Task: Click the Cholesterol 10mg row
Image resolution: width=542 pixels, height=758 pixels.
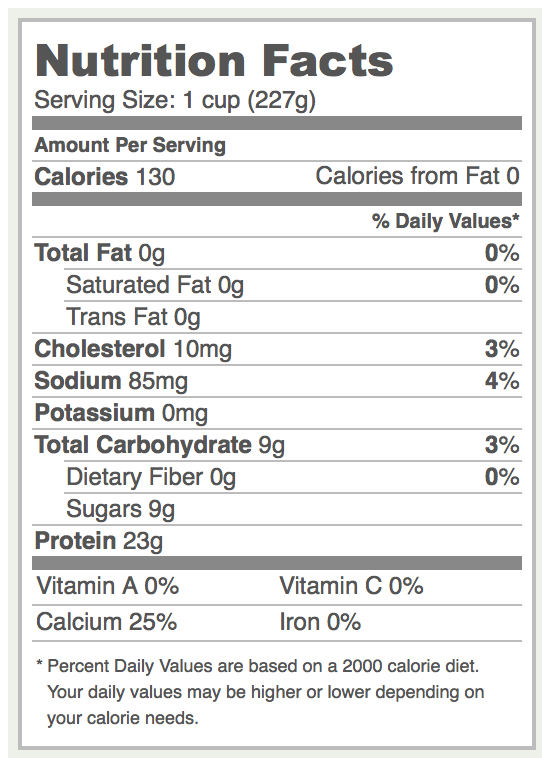Action: click(277, 349)
